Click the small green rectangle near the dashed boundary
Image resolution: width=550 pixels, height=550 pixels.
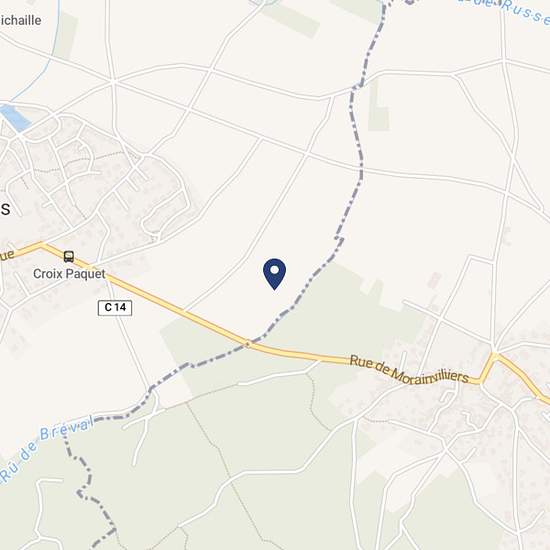pyautogui.click(x=378, y=119)
